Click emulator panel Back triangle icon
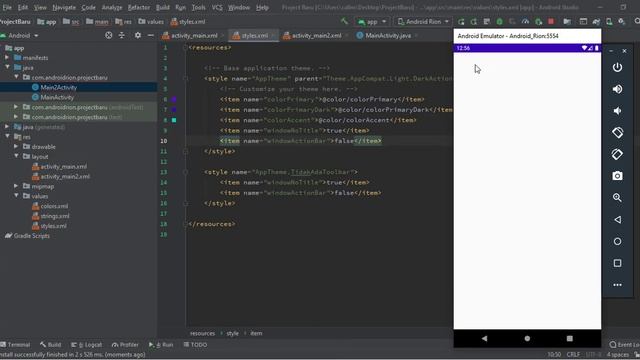This screenshot has height=360, width=640. (x=617, y=220)
